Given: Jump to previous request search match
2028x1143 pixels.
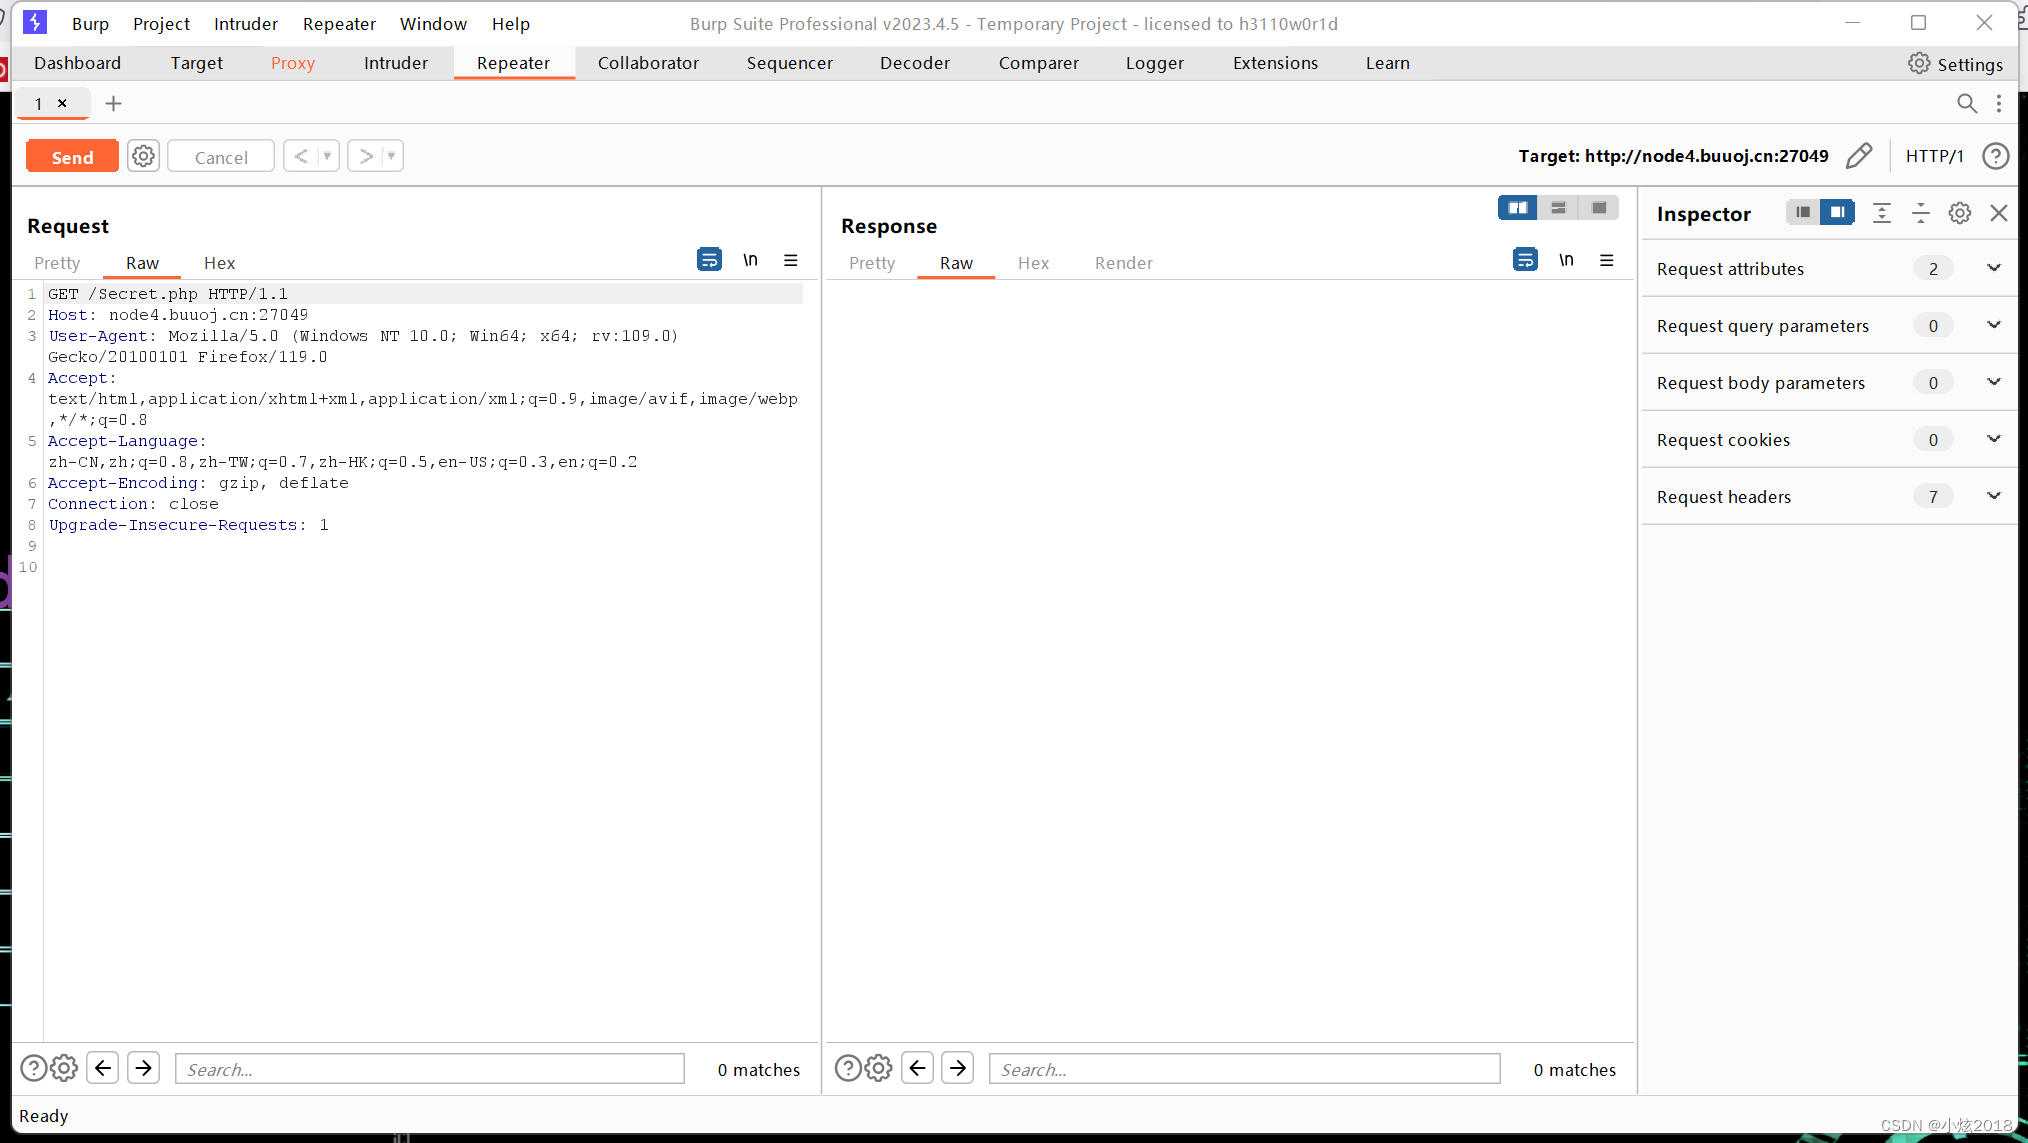Looking at the screenshot, I should [x=103, y=1068].
